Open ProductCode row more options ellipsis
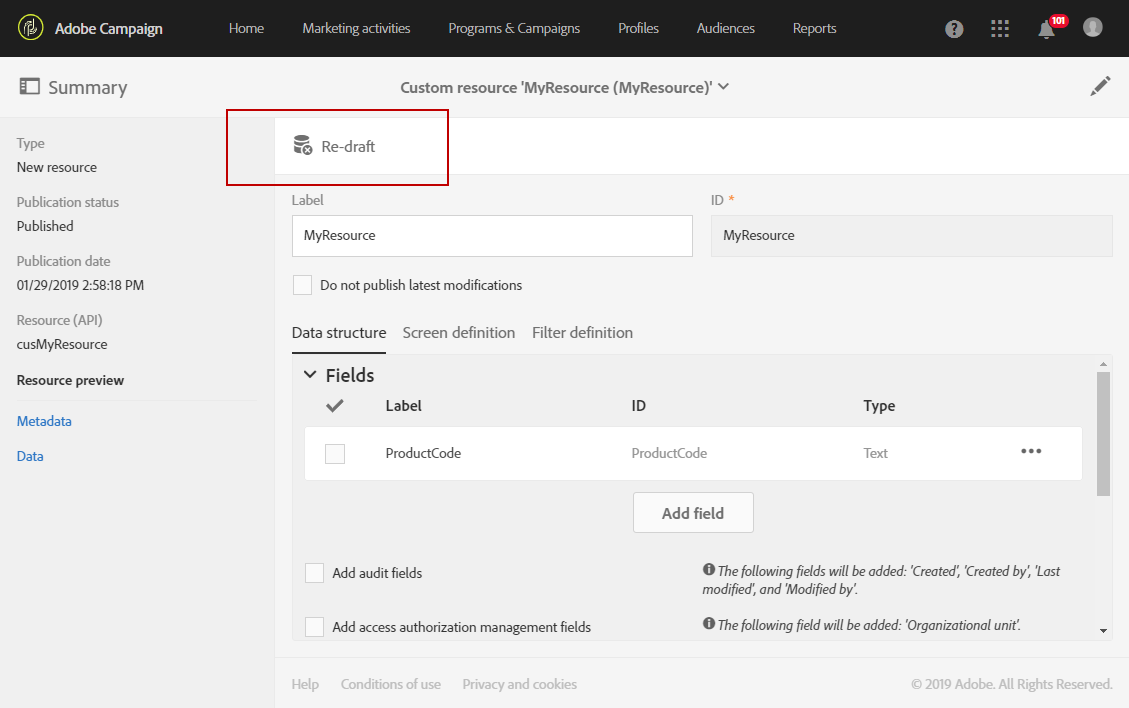Image resolution: width=1129 pixels, height=708 pixels. pos(1031,452)
